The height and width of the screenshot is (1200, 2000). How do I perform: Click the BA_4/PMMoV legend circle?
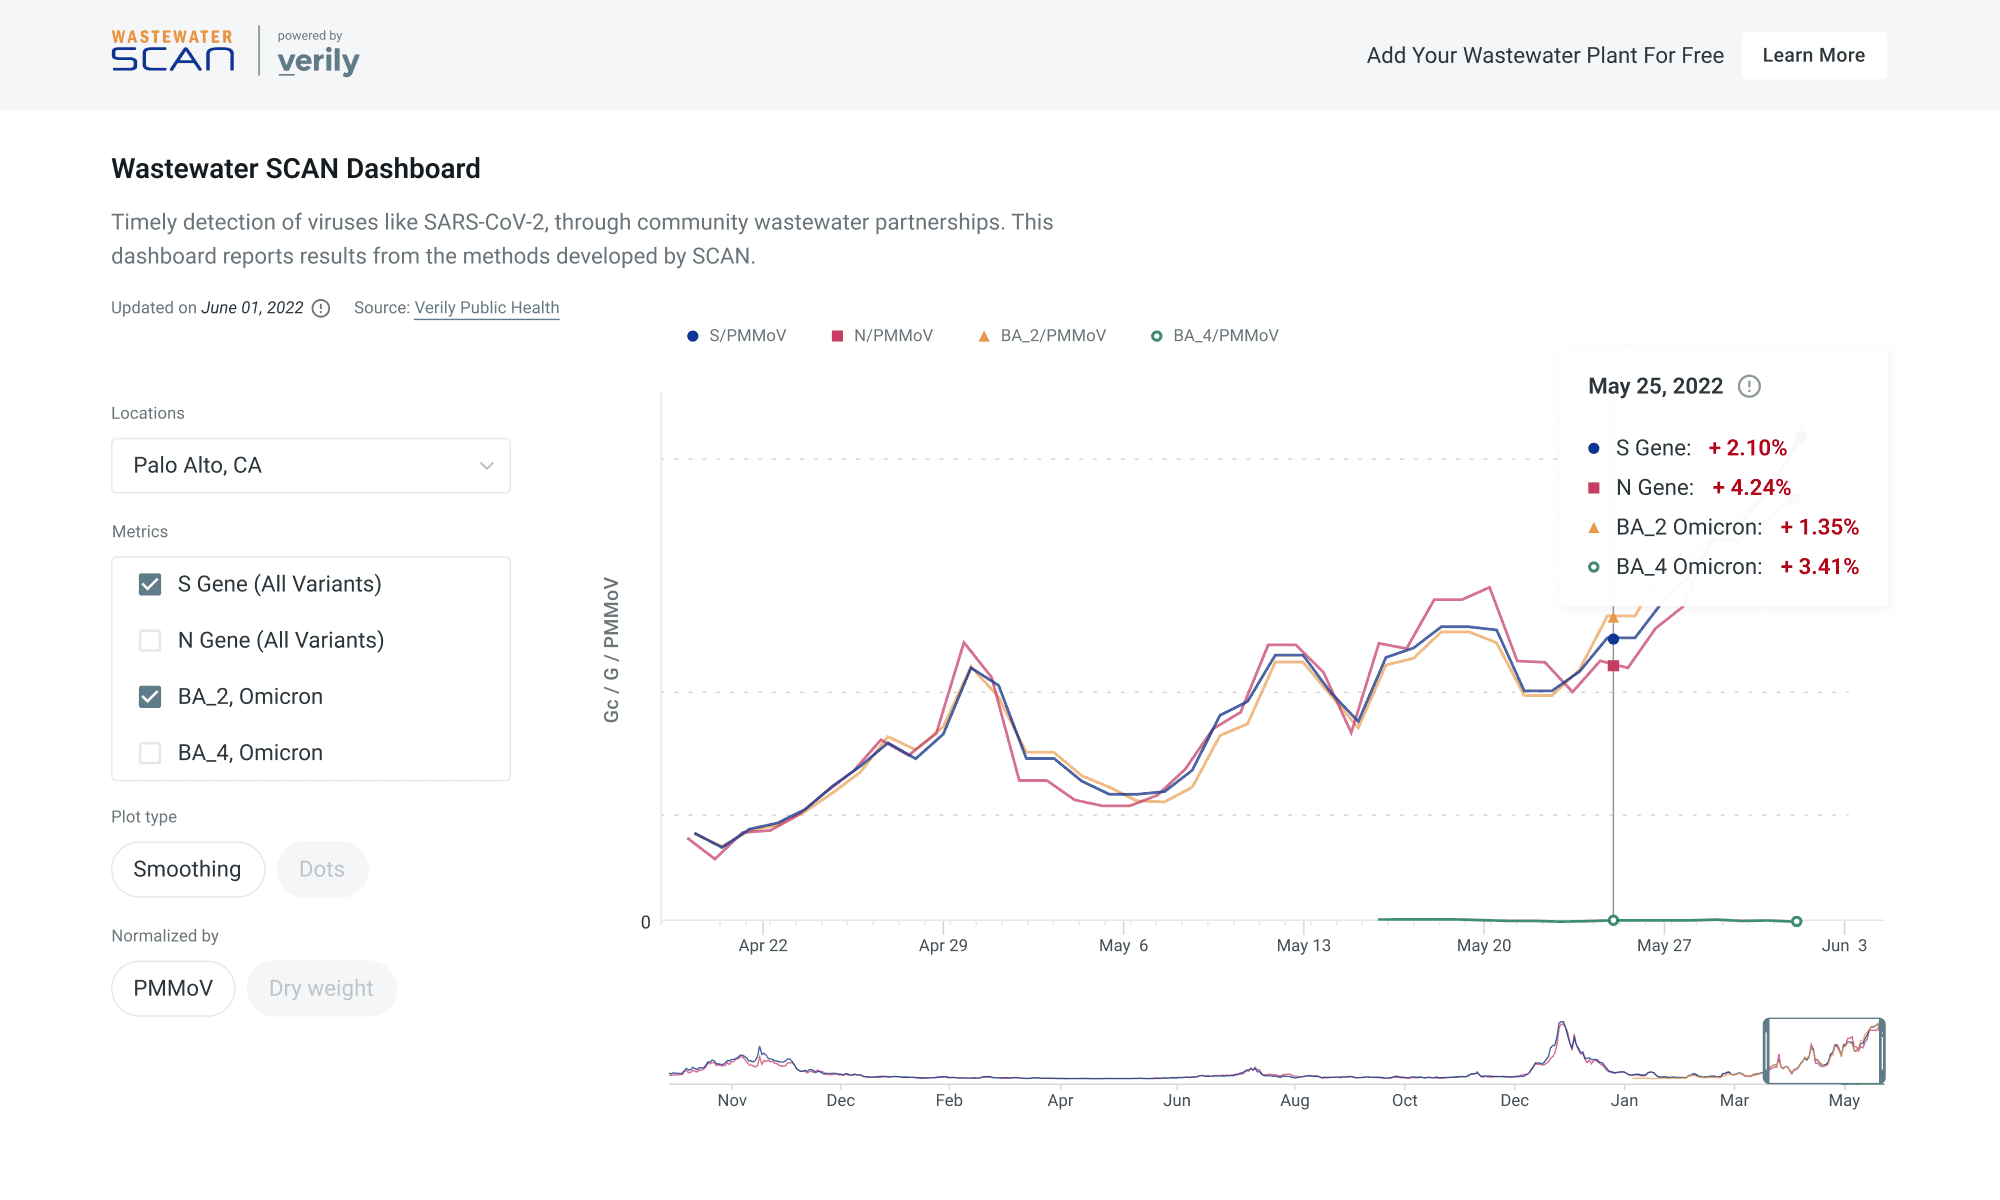[x=1156, y=336]
